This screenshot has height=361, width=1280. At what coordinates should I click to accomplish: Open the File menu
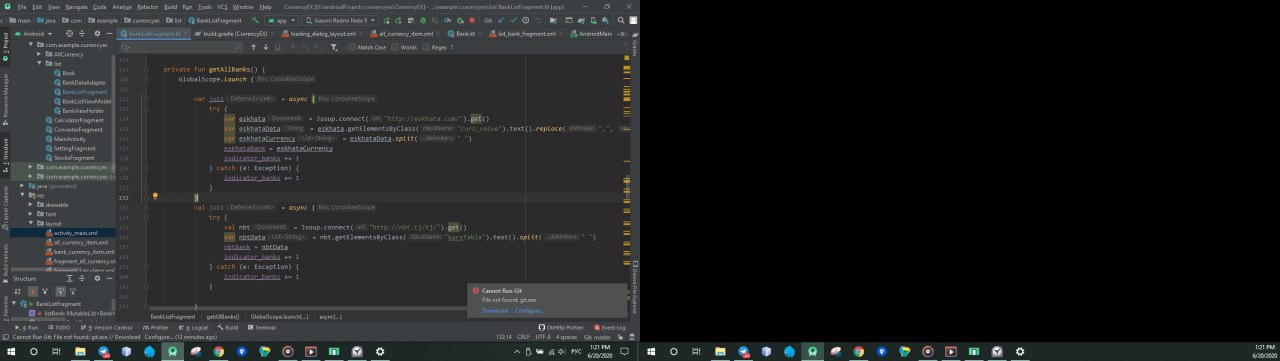[21, 7]
